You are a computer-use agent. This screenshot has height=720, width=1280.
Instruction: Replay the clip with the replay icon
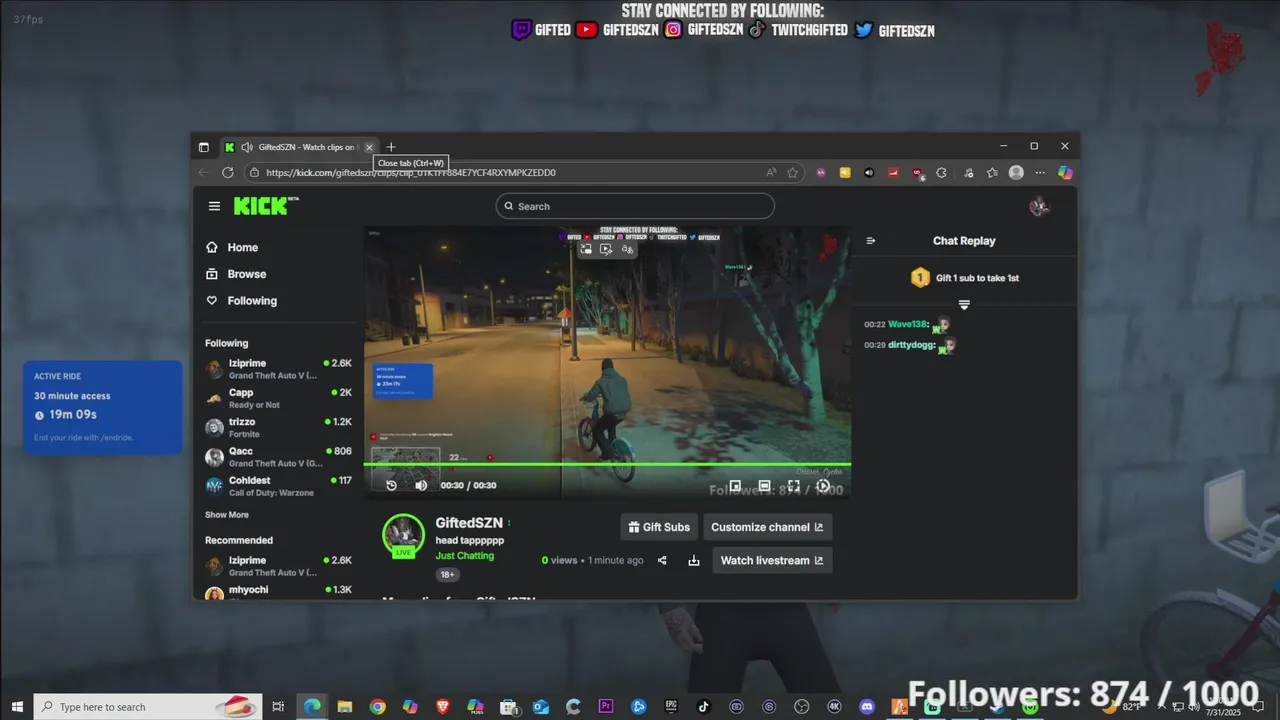click(x=391, y=485)
